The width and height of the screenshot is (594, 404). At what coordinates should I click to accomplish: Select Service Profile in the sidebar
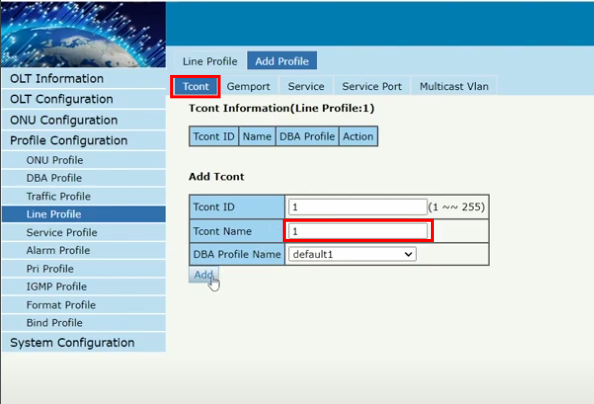pyautogui.click(x=84, y=232)
